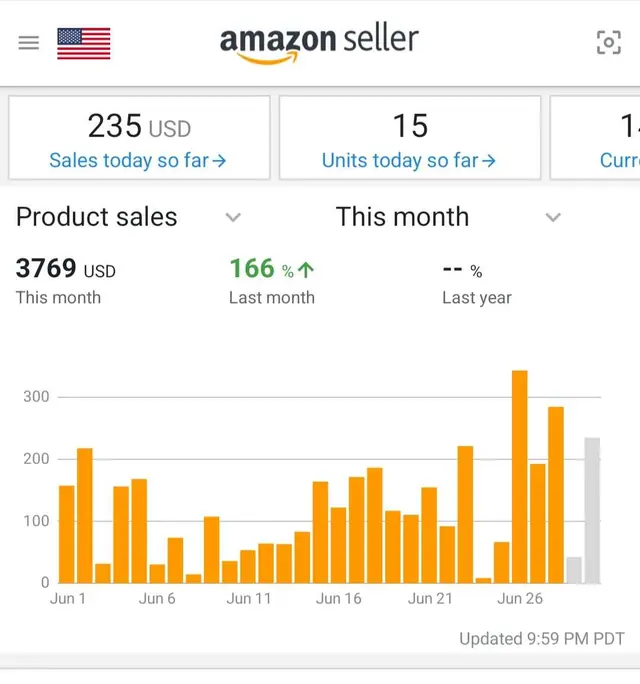Image resolution: width=640 pixels, height=684 pixels.
Task: Tap the Last month 166% comparison
Action: click(272, 280)
